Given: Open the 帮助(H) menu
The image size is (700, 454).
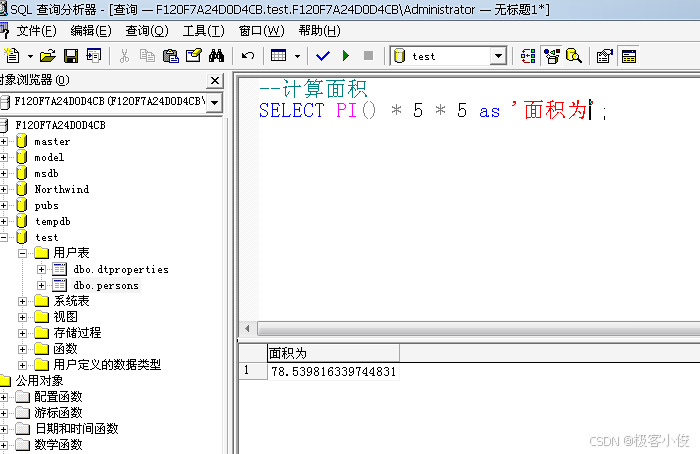Looking at the screenshot, I should tap(320, 31).
